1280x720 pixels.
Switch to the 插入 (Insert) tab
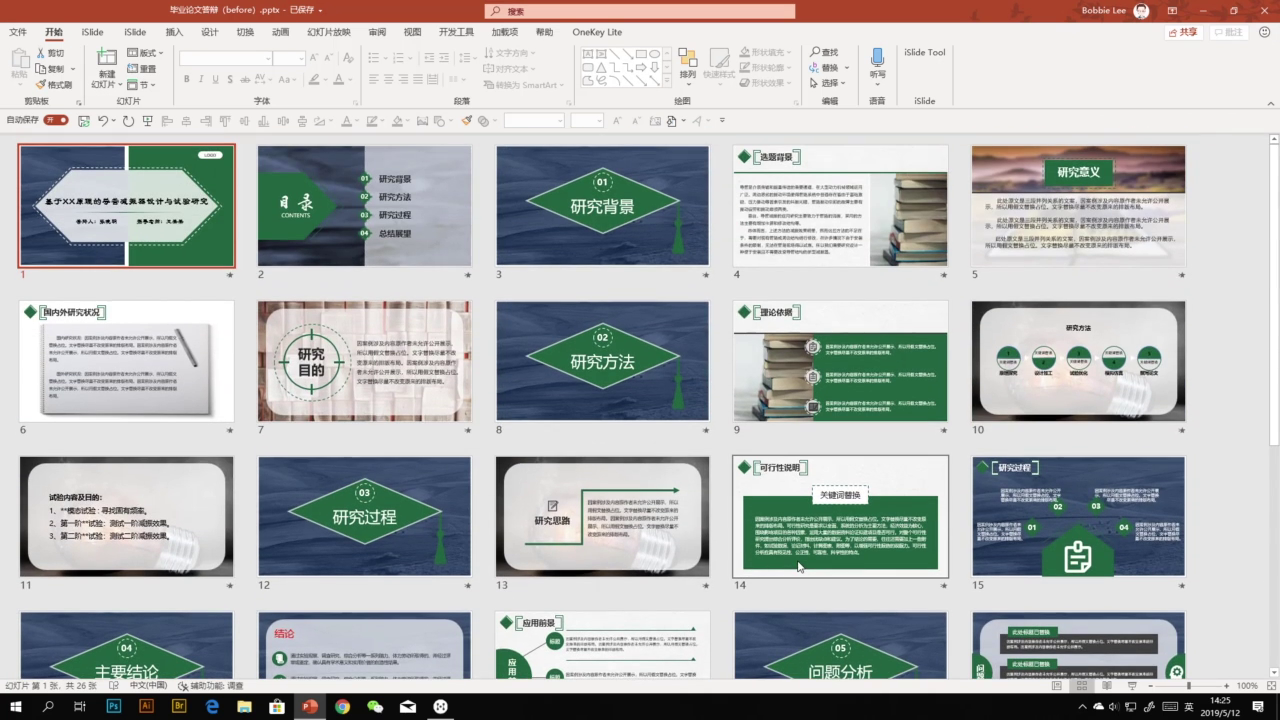point(174,32)
